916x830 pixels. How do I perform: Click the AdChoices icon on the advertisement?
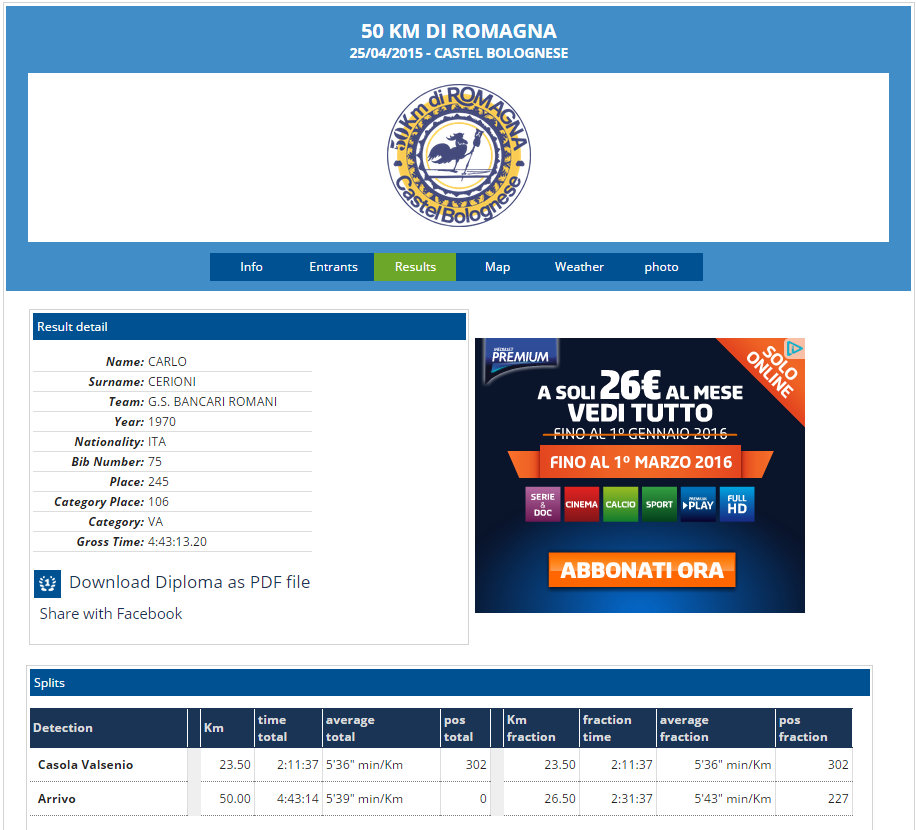(794, 348)
